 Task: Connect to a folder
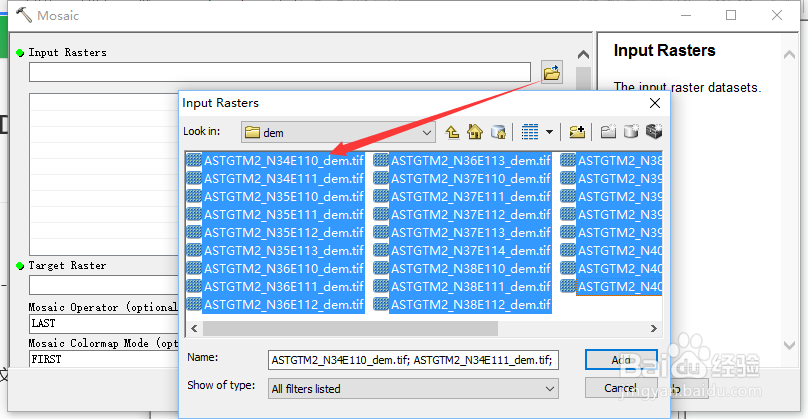[577, 132]
